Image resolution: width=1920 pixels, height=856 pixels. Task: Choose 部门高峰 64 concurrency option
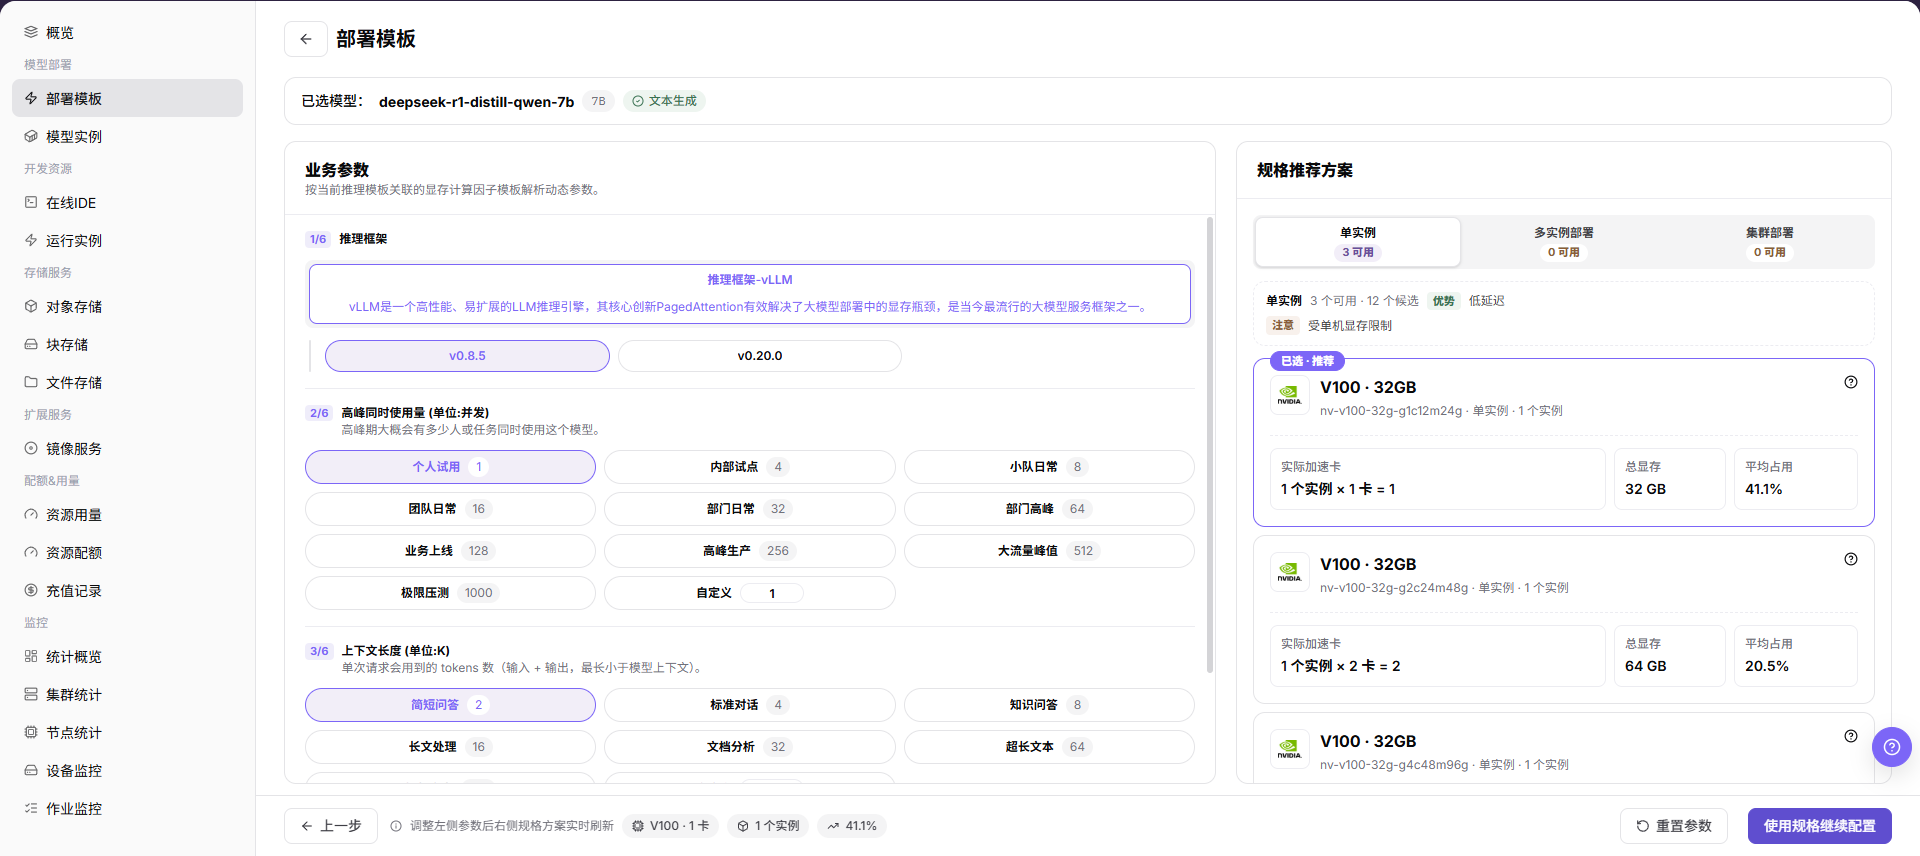[1049, 509]
